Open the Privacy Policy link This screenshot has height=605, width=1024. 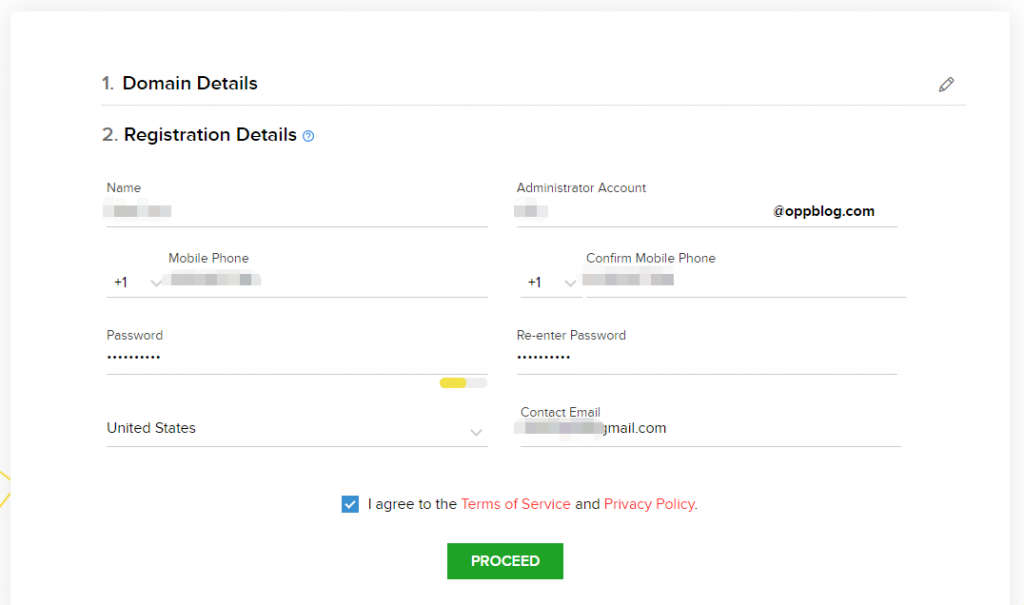649,504
